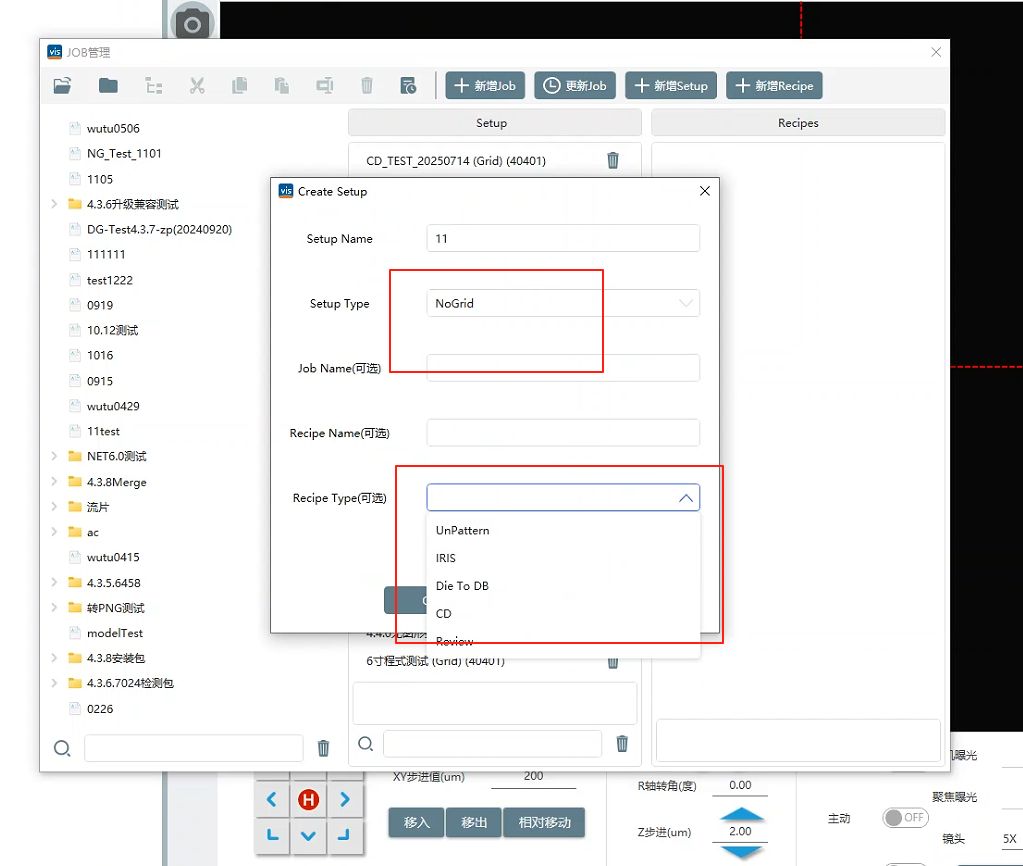Click the open folder icon in toolbar
Viewport: 1023px width, 866px height.
[62, 86]
